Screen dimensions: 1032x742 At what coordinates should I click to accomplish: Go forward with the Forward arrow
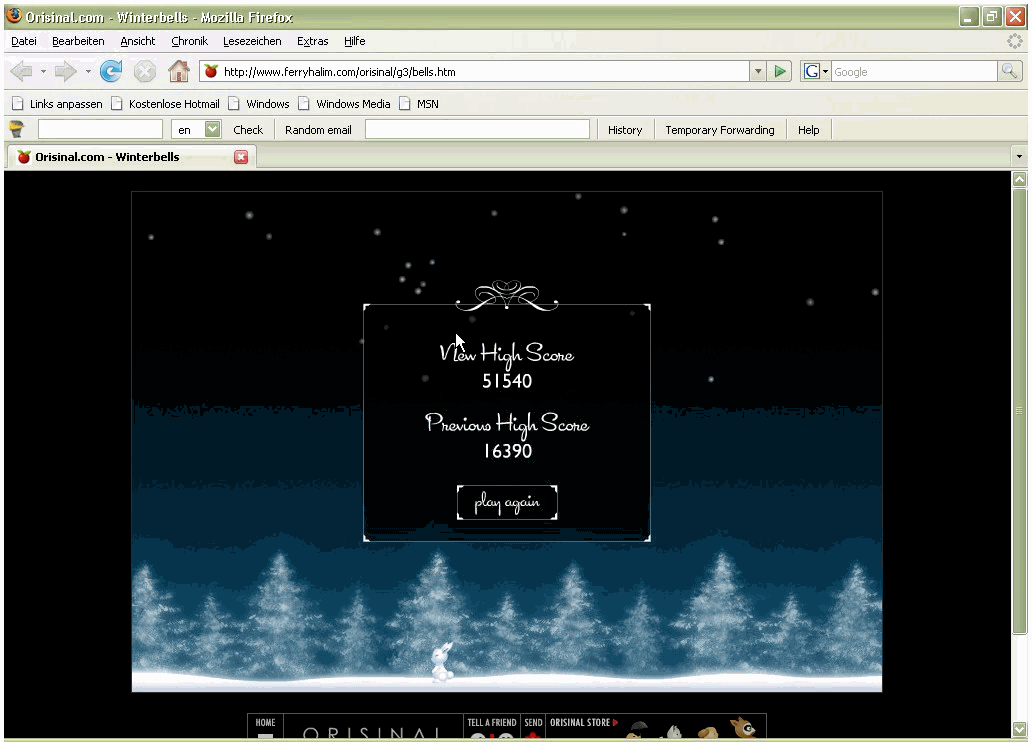[65, 71]
